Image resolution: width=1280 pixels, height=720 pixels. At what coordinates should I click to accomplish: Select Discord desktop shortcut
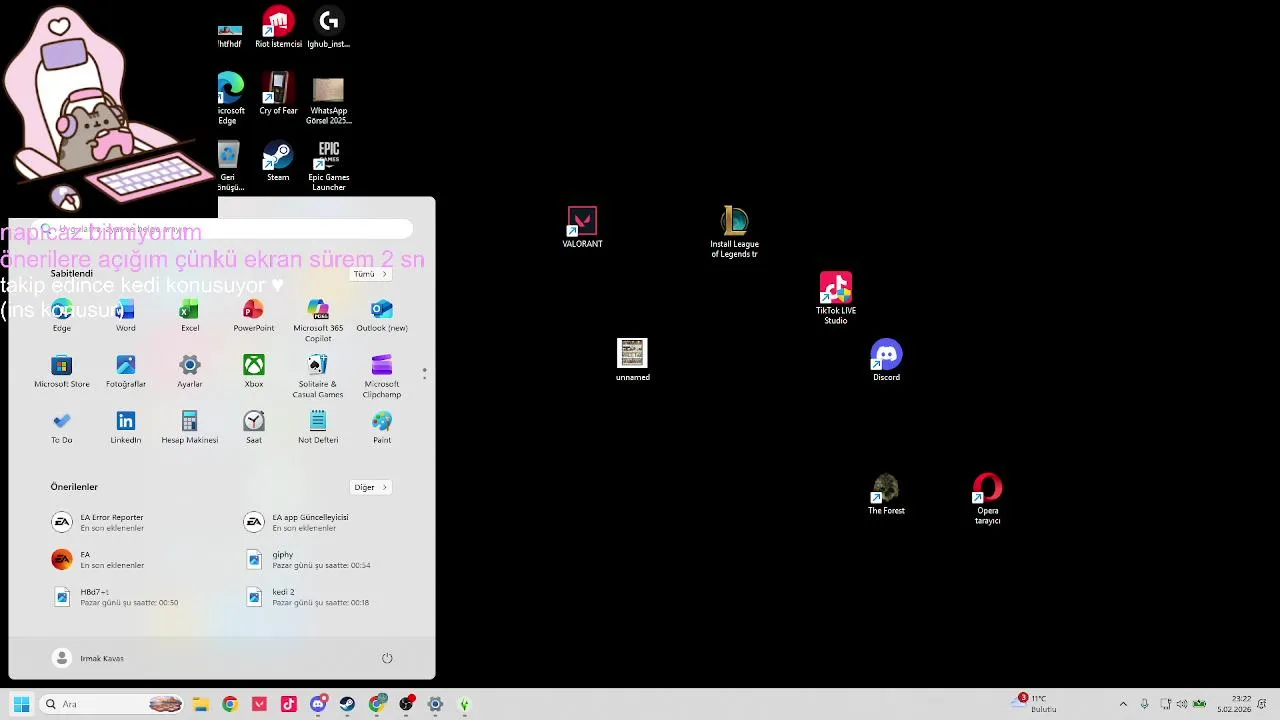886,360
